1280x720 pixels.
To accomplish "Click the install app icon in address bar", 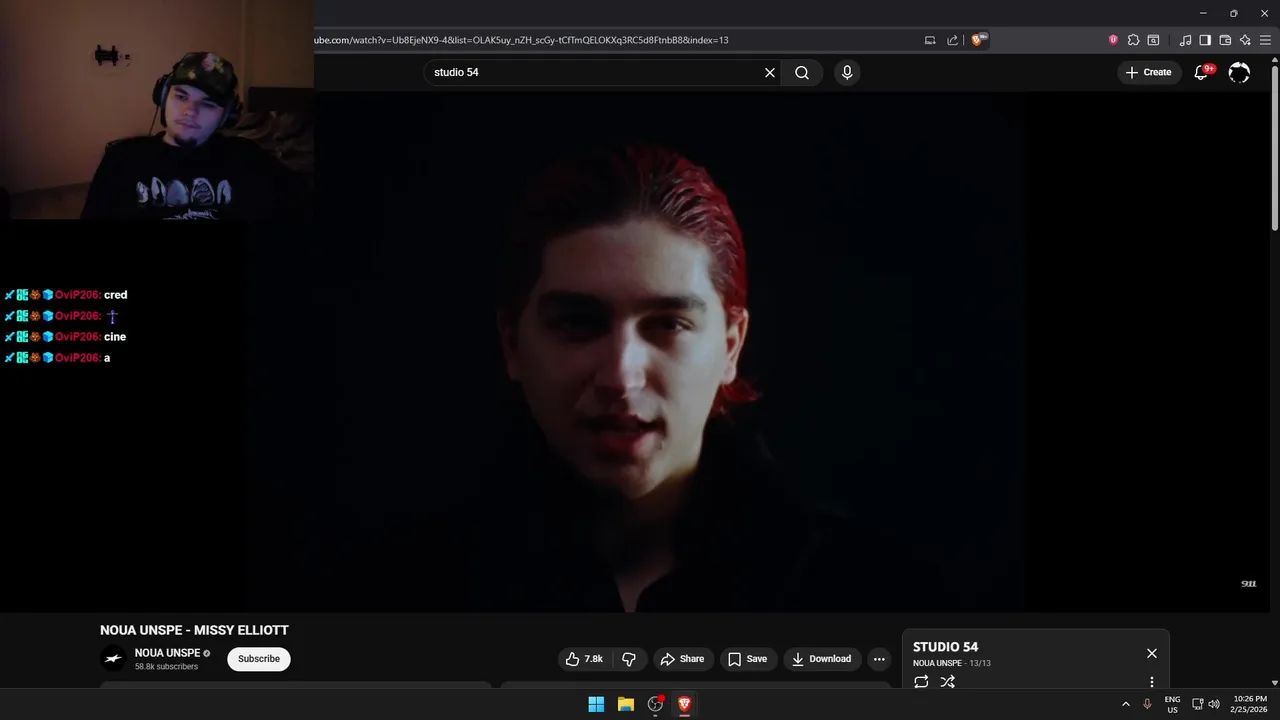I will 930,40.
